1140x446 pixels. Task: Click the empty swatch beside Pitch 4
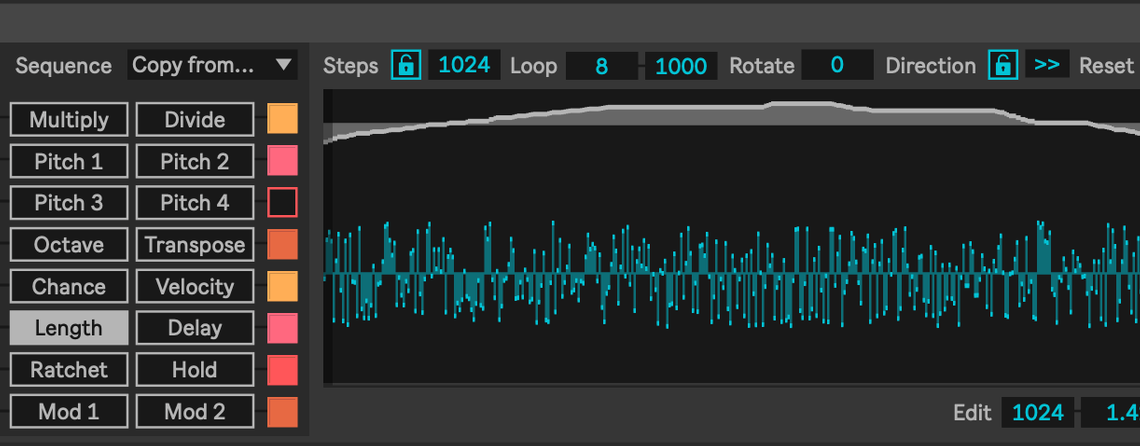point(282,203)
